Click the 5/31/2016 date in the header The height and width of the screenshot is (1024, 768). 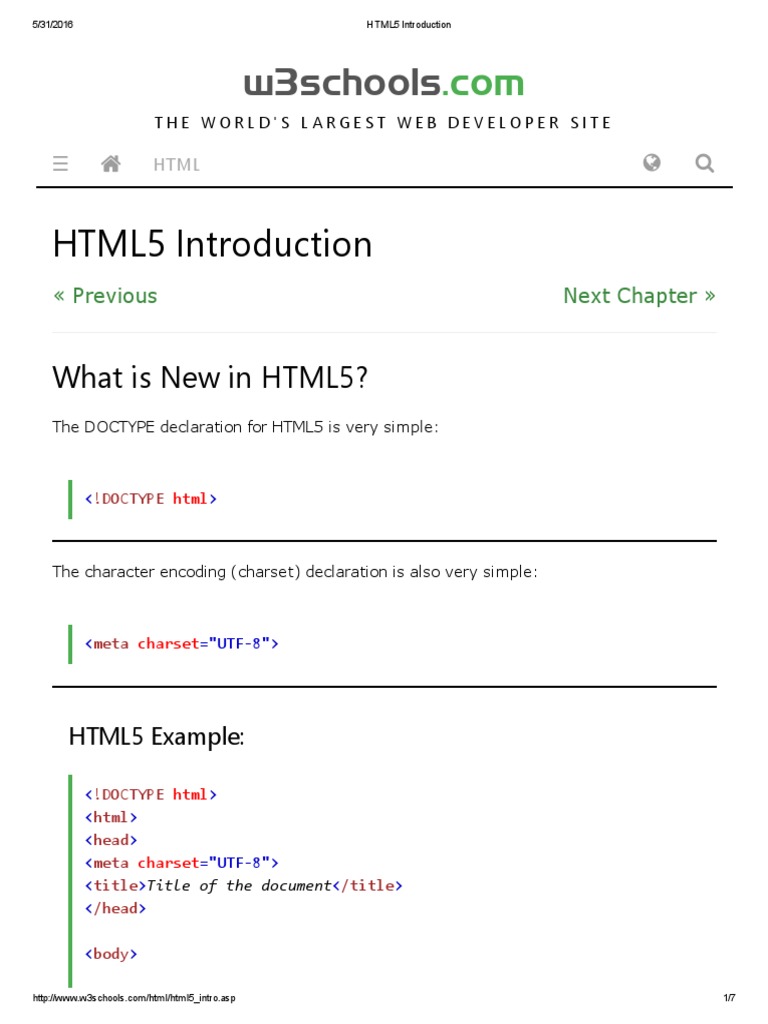point(53,25)
